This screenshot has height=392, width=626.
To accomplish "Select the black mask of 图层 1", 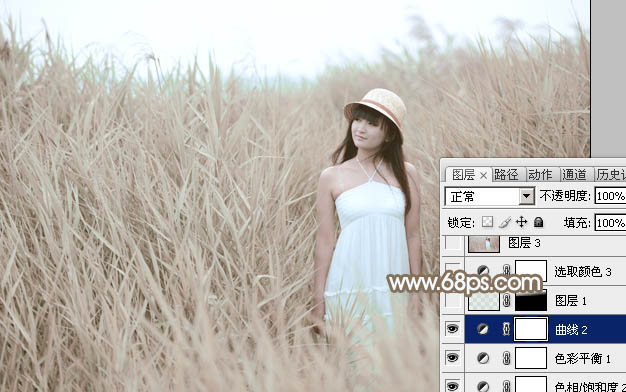I will pyautogui.click(x=531, y=301).
